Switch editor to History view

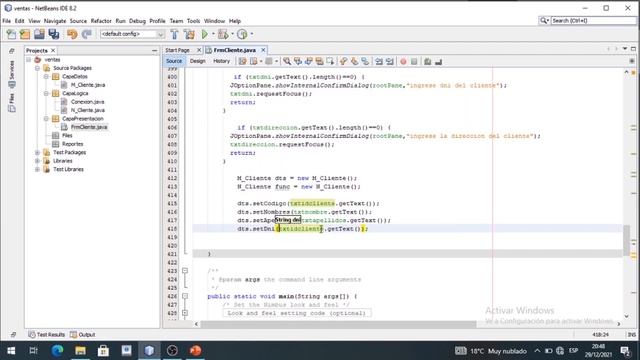[x=222, y=61]
